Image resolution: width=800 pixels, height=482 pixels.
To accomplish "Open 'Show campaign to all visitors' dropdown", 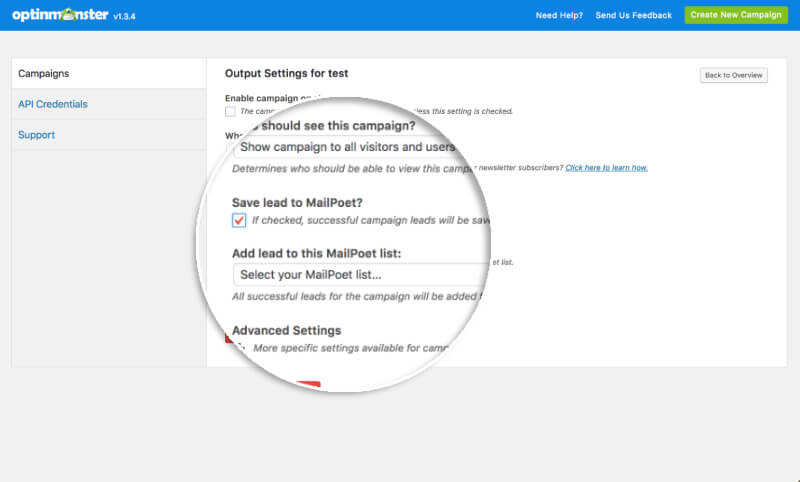I will pos(347,147).
